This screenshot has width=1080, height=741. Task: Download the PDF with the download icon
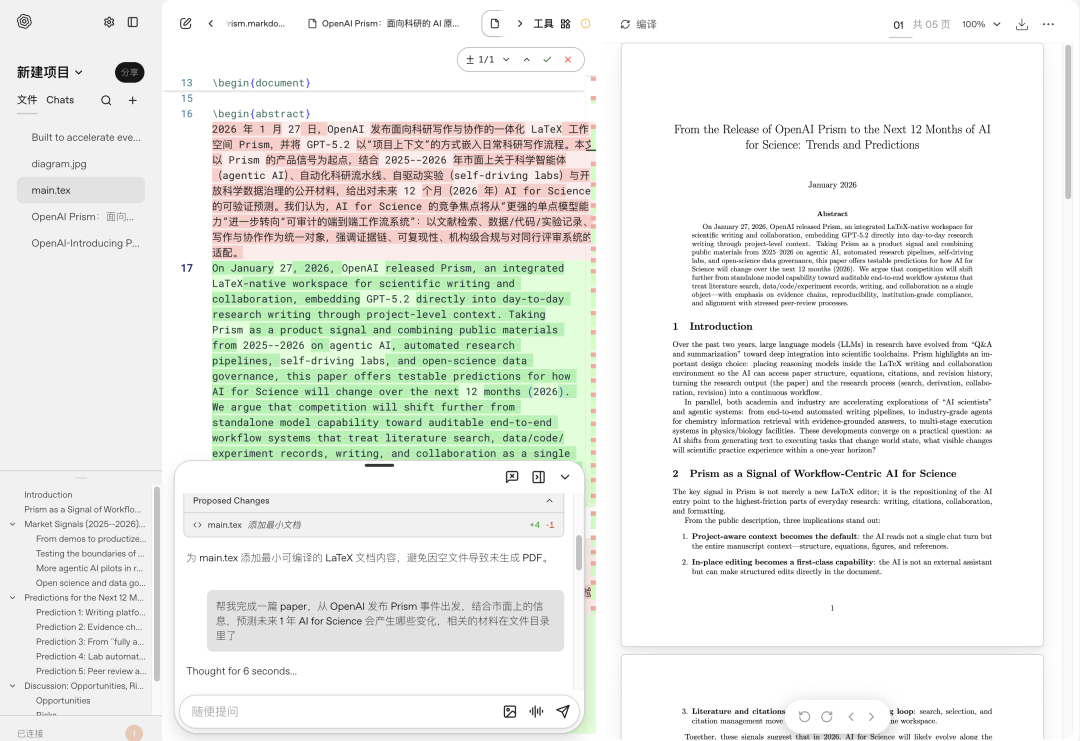point(1021,24)
